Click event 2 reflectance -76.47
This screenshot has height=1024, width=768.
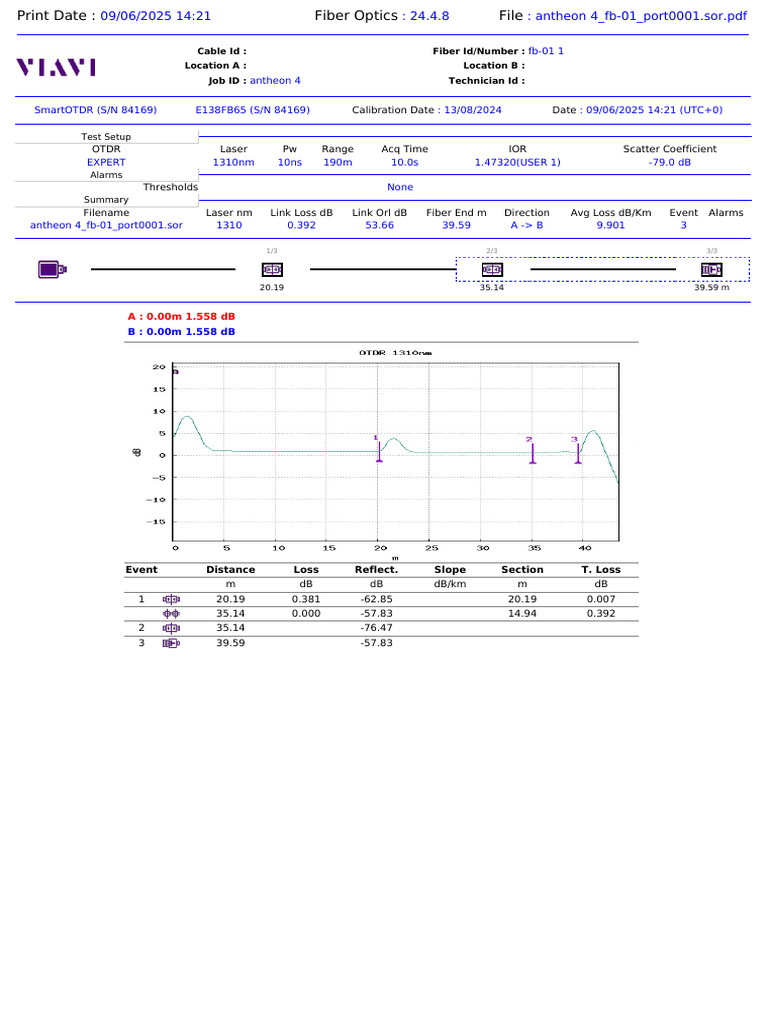(x=377, y=628)
